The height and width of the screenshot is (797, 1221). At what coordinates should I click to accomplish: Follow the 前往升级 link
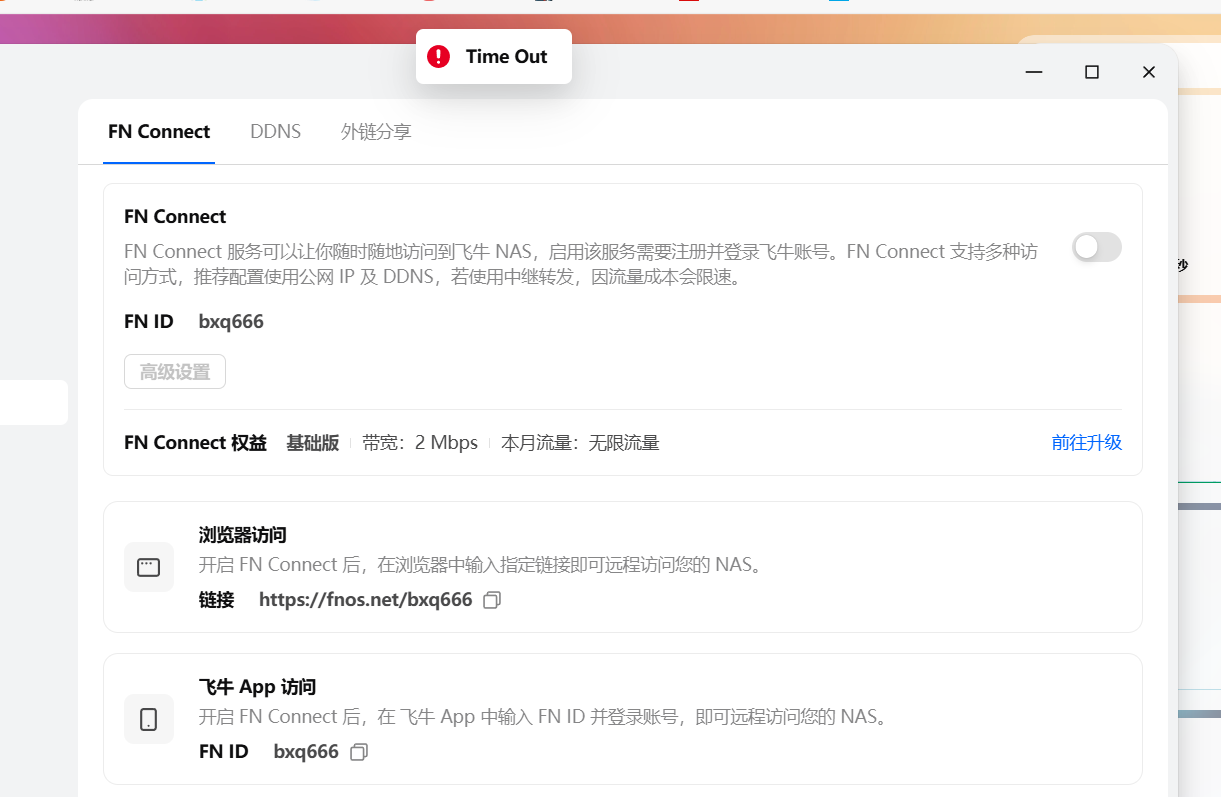(1087, 443)
